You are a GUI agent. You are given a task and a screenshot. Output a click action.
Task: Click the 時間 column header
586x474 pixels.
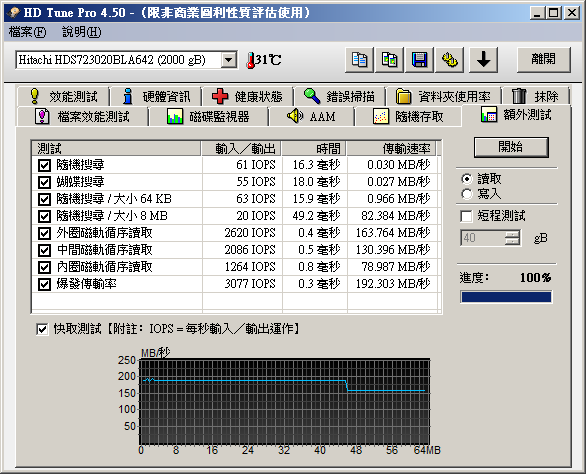point(314,148)
